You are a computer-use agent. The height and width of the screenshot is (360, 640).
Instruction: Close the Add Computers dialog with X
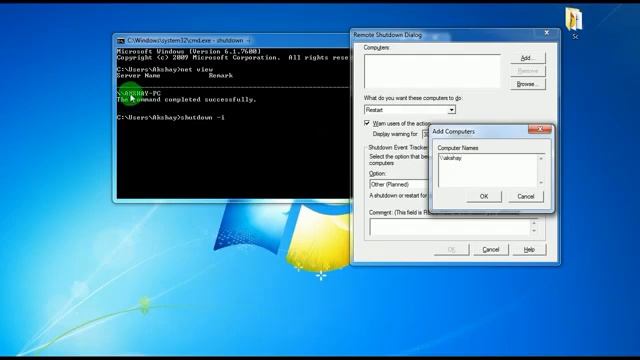(x=540, y=129)
